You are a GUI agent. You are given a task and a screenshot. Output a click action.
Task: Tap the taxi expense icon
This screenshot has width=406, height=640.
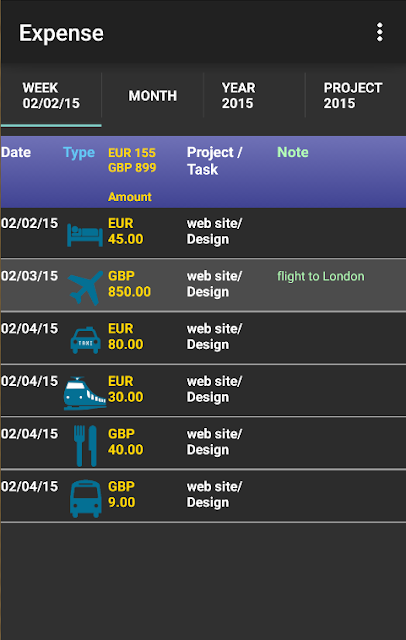coord(85,340)
